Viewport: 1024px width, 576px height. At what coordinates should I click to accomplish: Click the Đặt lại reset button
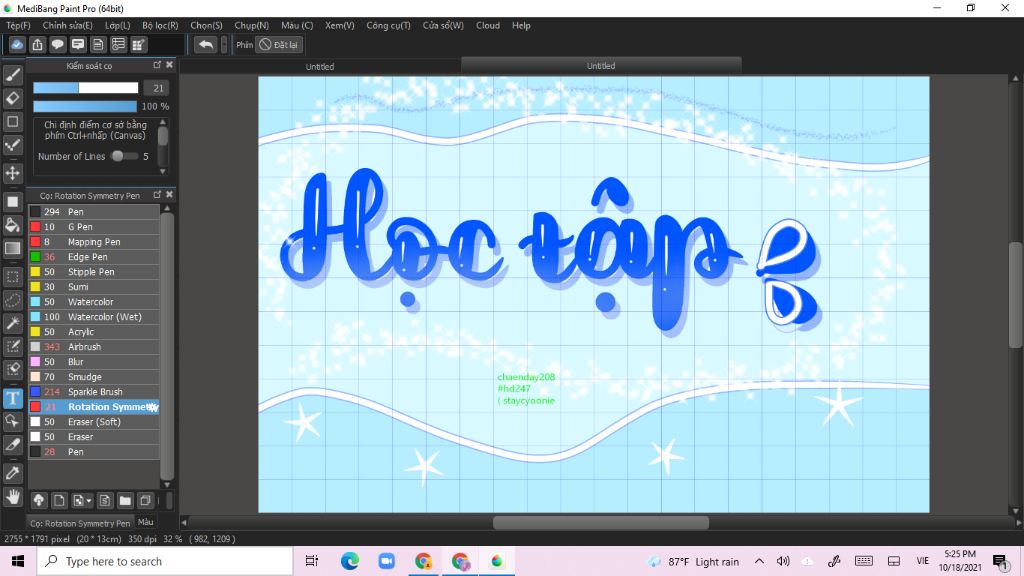click(x=279, y=44)
